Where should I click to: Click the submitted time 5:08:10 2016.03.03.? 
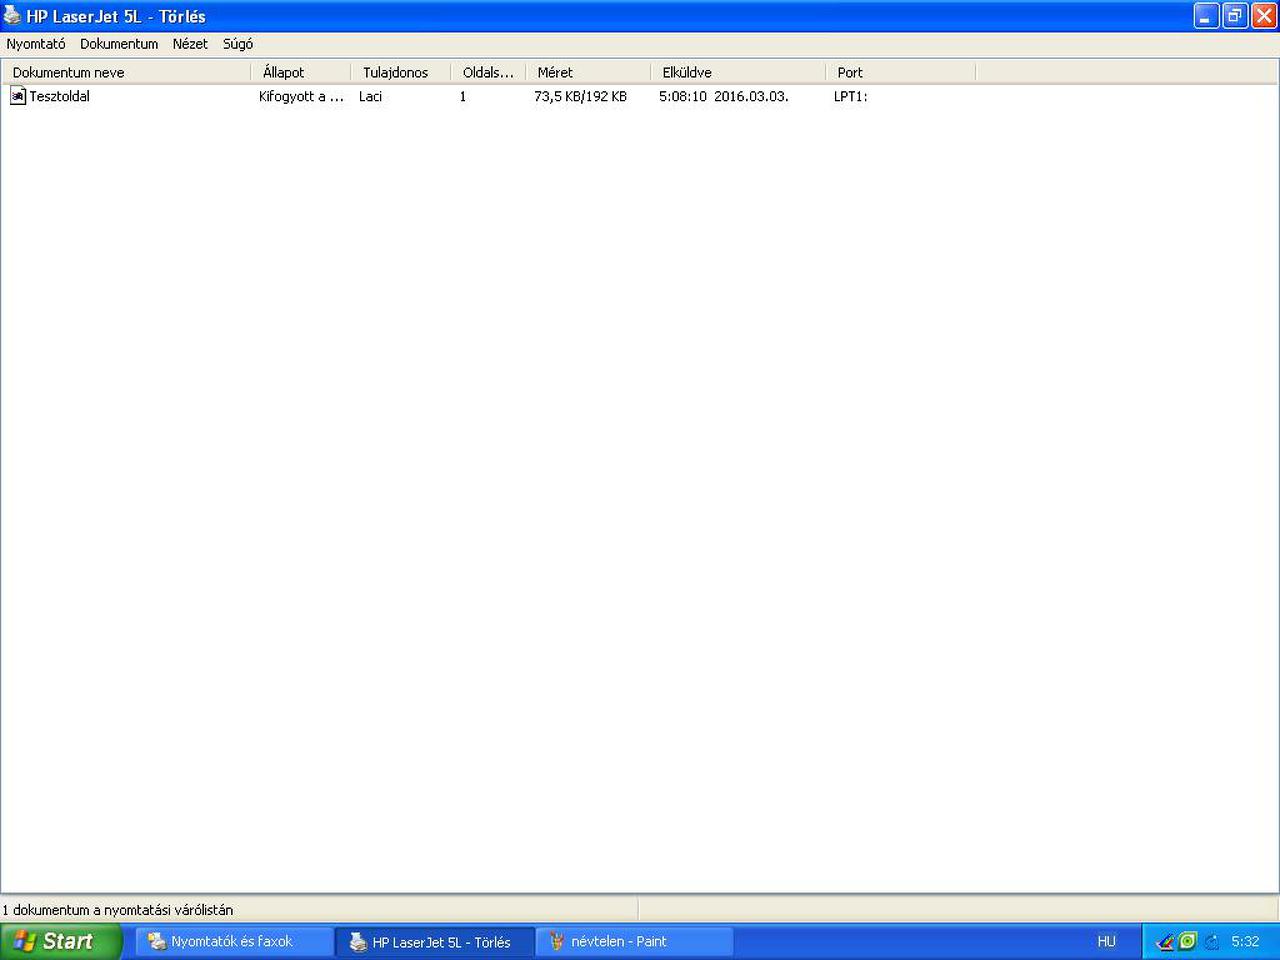pos(723,96)
